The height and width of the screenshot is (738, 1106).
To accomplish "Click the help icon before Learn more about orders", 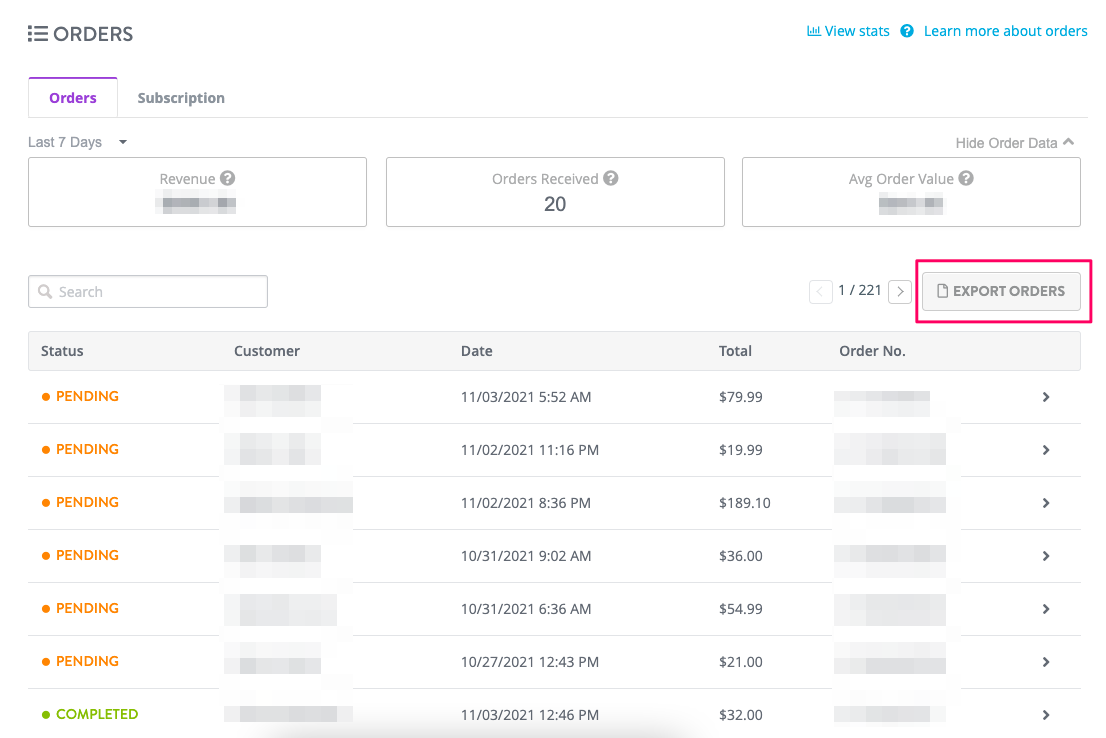I will [907, 30].
